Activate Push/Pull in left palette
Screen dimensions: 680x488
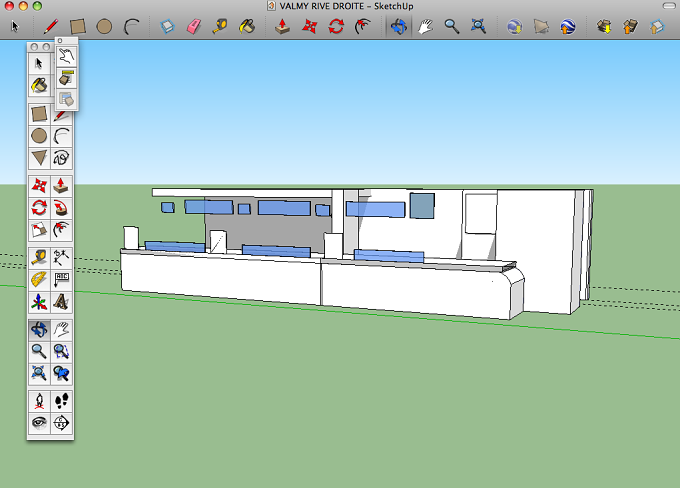click(61, 186)
